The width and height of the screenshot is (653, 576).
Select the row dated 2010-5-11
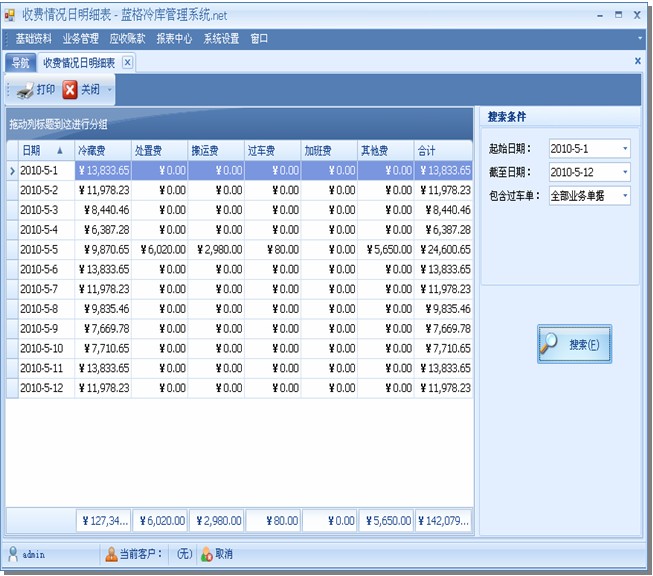[239, 368]
